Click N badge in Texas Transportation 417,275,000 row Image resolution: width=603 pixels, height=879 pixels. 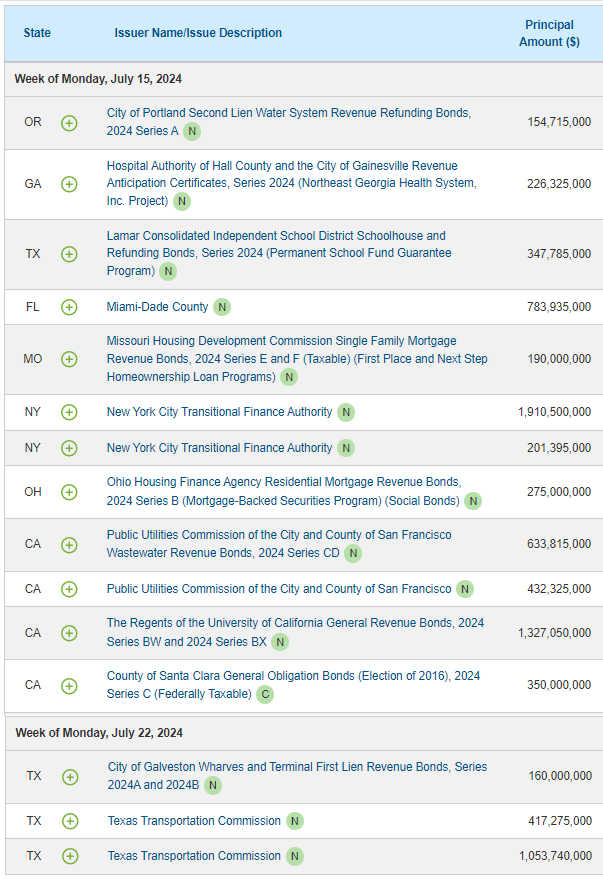click(295, 821)
